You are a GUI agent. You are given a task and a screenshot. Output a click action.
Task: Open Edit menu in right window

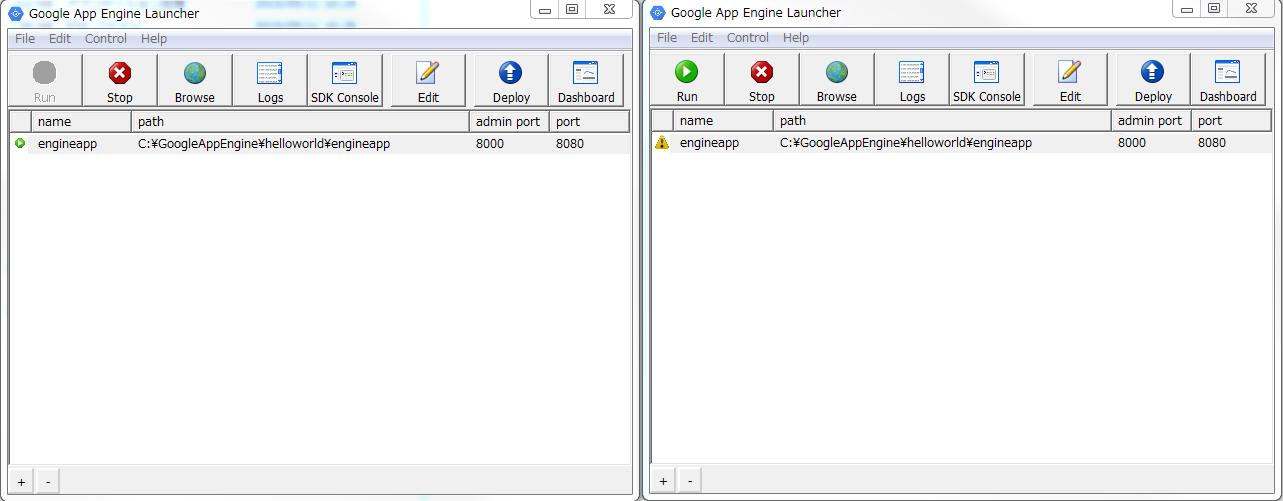702,38
